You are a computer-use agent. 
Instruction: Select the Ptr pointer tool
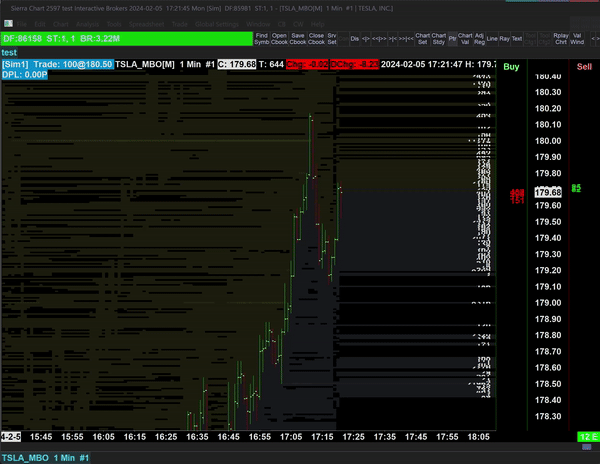pos(452,39)
